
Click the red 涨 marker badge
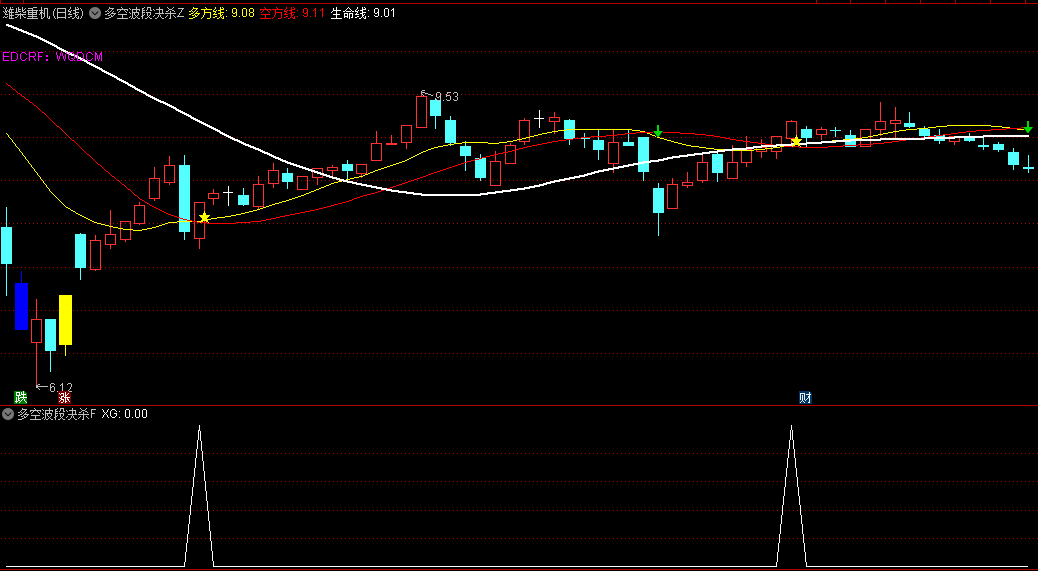click(x=64, y=398)
